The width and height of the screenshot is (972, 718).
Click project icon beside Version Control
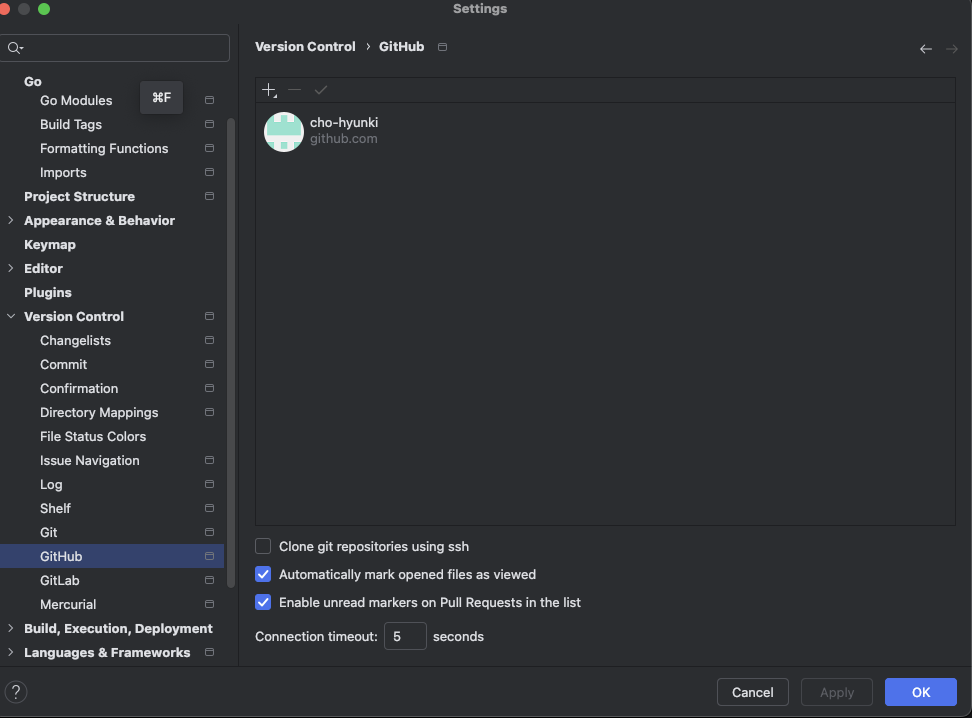[210, 316]
